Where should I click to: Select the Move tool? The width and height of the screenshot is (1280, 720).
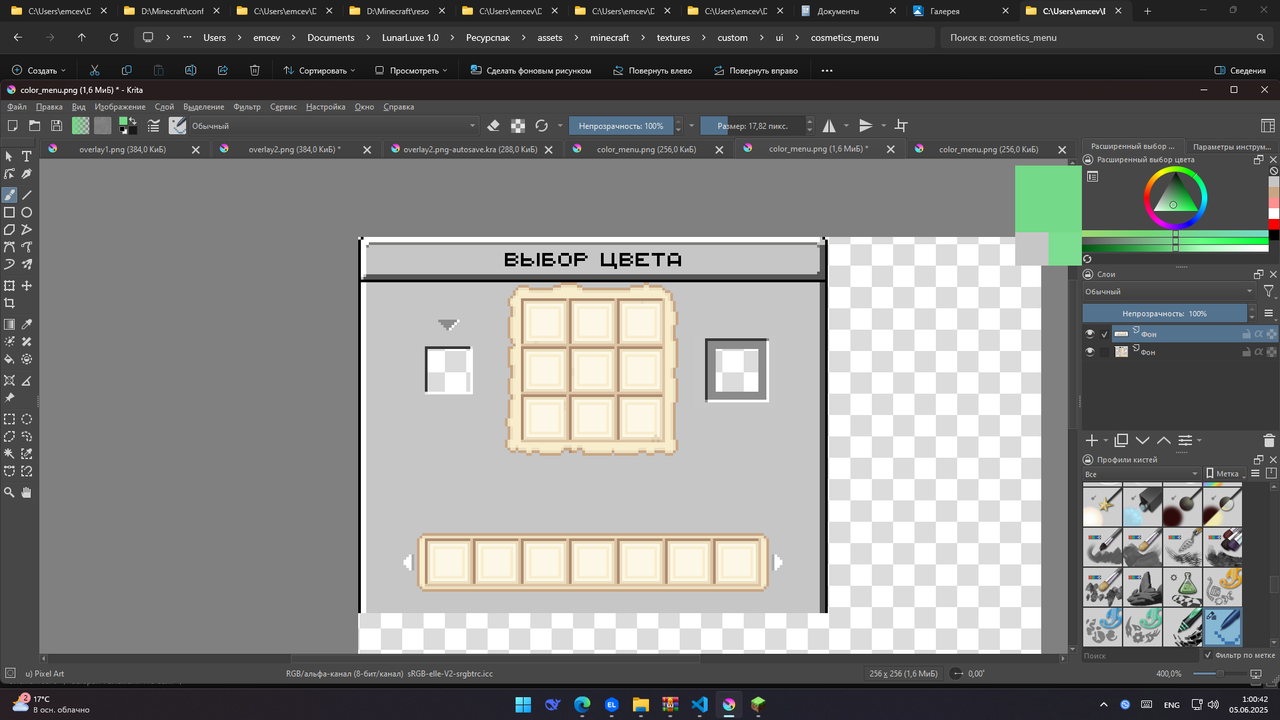click(x=27, y=286)
